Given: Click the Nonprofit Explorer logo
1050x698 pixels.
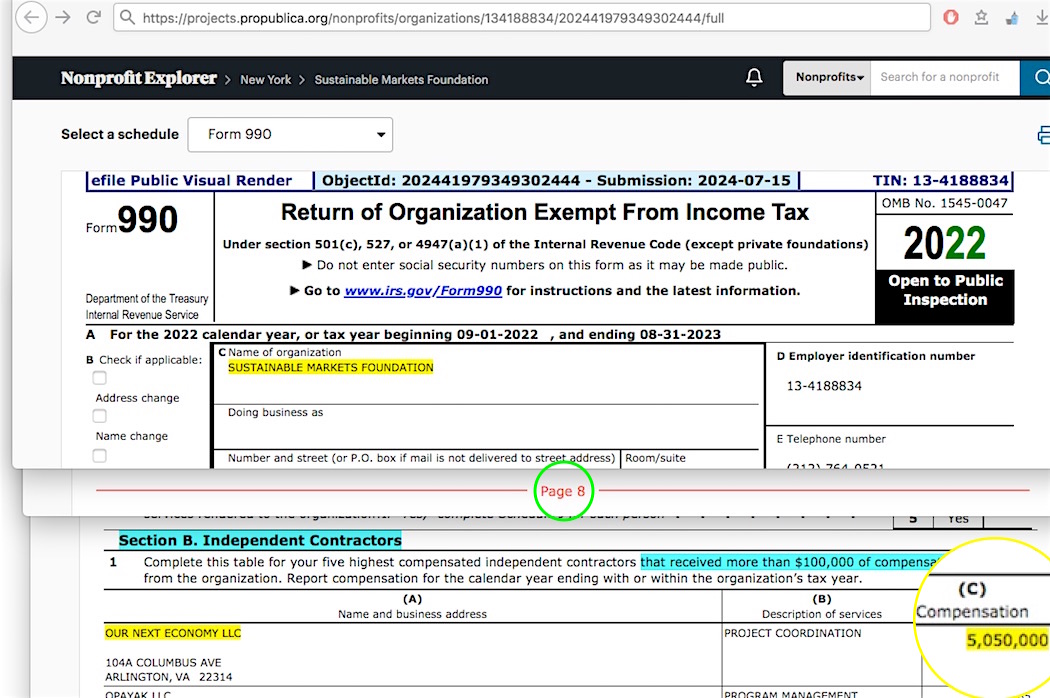Looking at the screenshot, I should (138, 77).
